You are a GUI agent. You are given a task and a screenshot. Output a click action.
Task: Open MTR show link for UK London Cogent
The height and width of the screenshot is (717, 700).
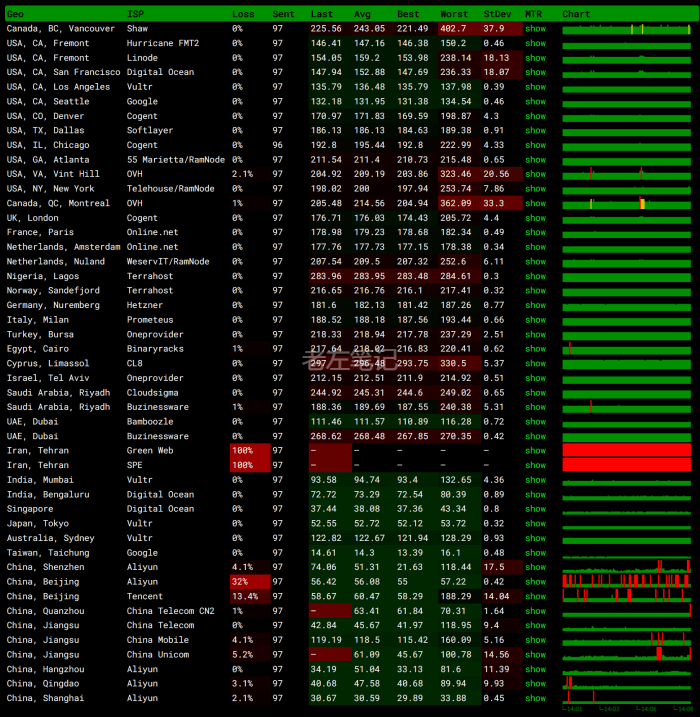click(536, 218)
